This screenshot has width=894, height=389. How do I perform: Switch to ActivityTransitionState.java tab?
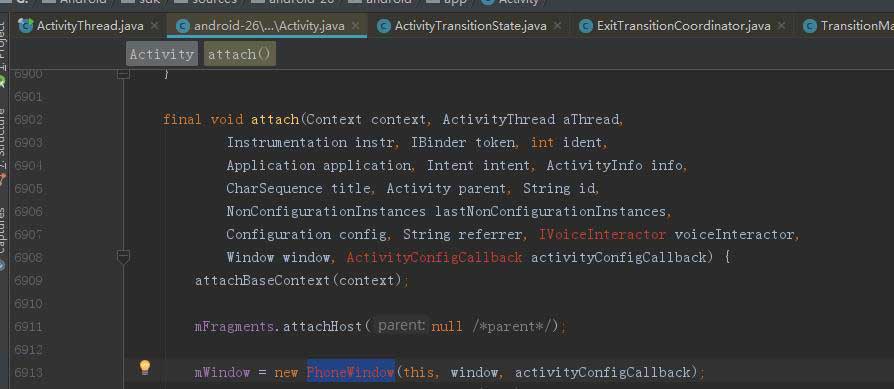coord(470,26)
